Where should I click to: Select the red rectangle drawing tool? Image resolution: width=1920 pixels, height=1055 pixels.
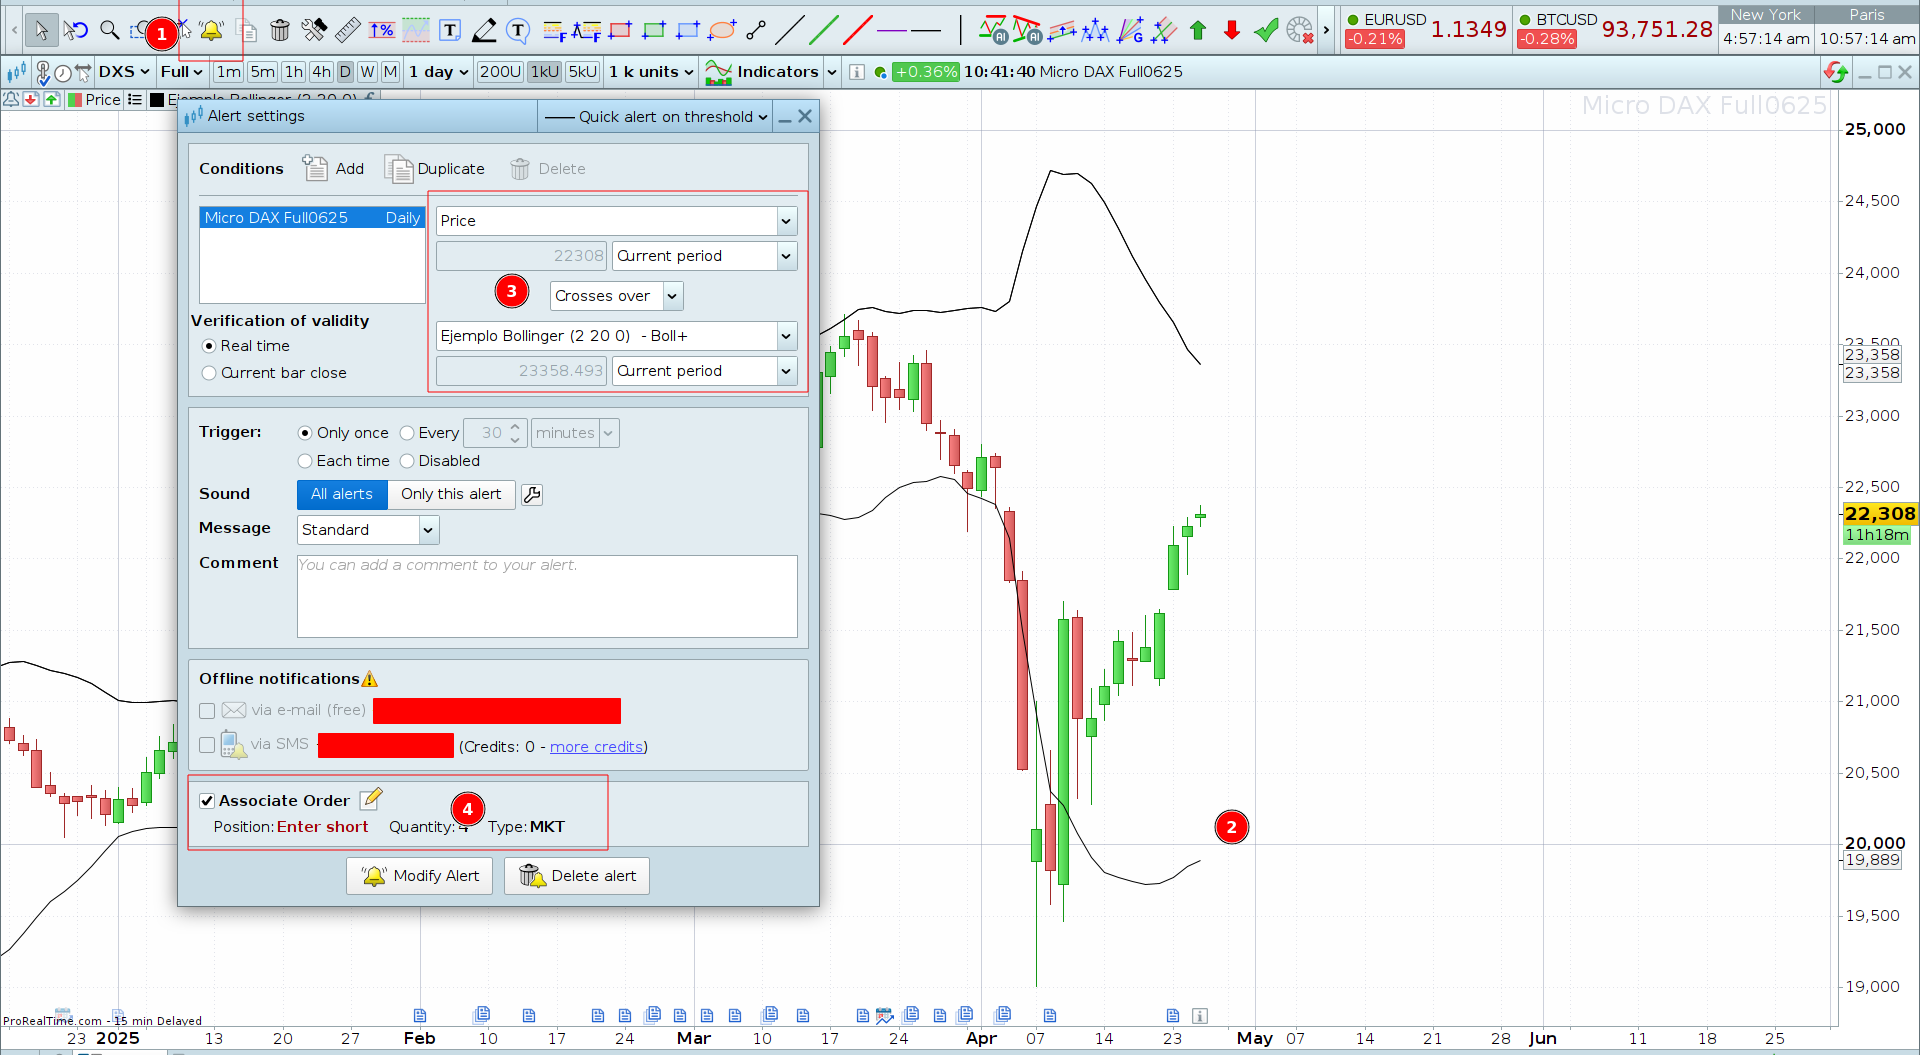(620, 30)
